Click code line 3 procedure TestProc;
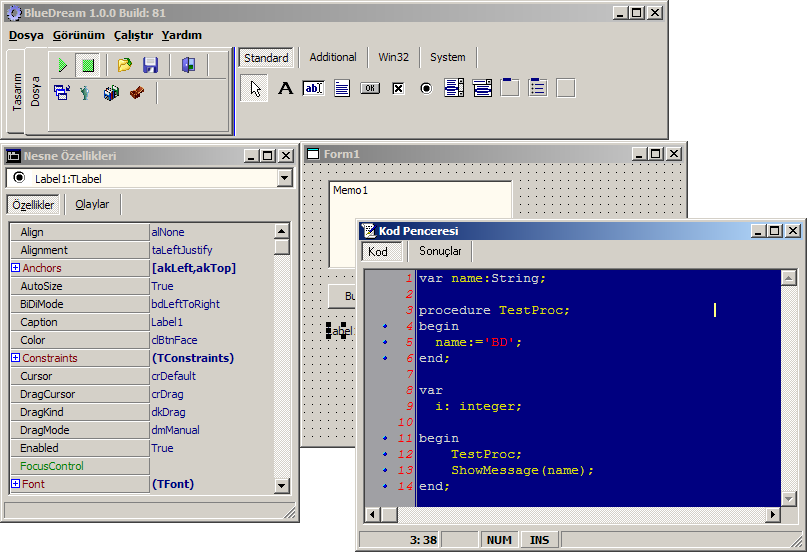 pyautogui.click(x=494, y=310)
